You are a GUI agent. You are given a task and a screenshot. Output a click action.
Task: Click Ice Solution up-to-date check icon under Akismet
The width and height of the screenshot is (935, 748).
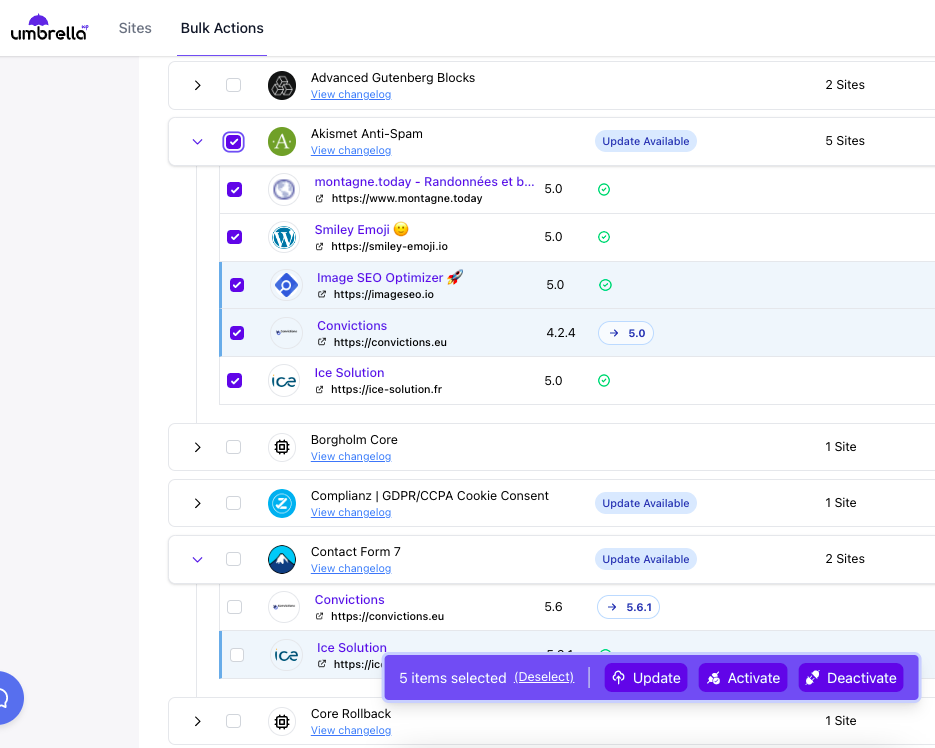pyautogui.click(x=604, y=381)
